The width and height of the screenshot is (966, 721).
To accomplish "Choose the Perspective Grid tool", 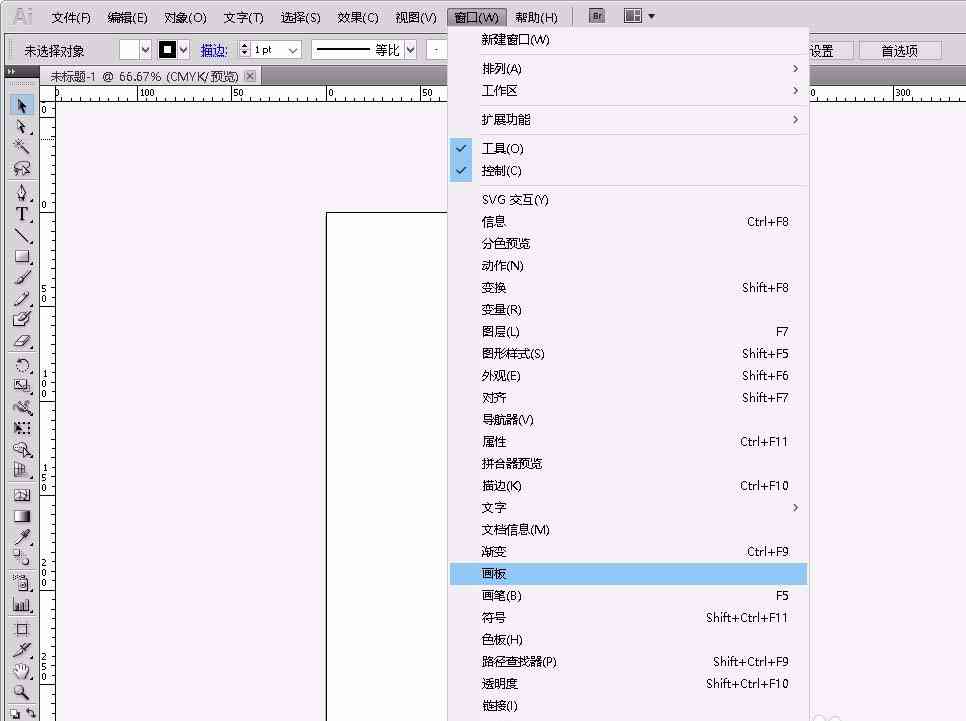I will (x=22, y=470).
